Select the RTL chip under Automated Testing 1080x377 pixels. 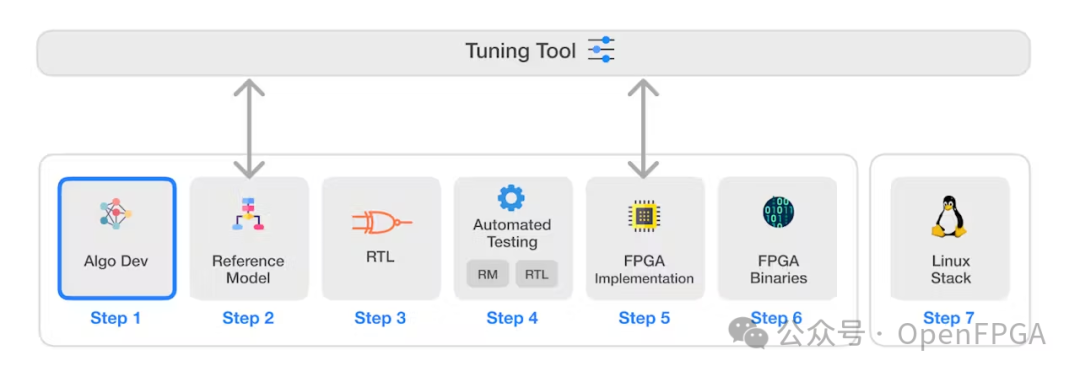coord(537,274)
